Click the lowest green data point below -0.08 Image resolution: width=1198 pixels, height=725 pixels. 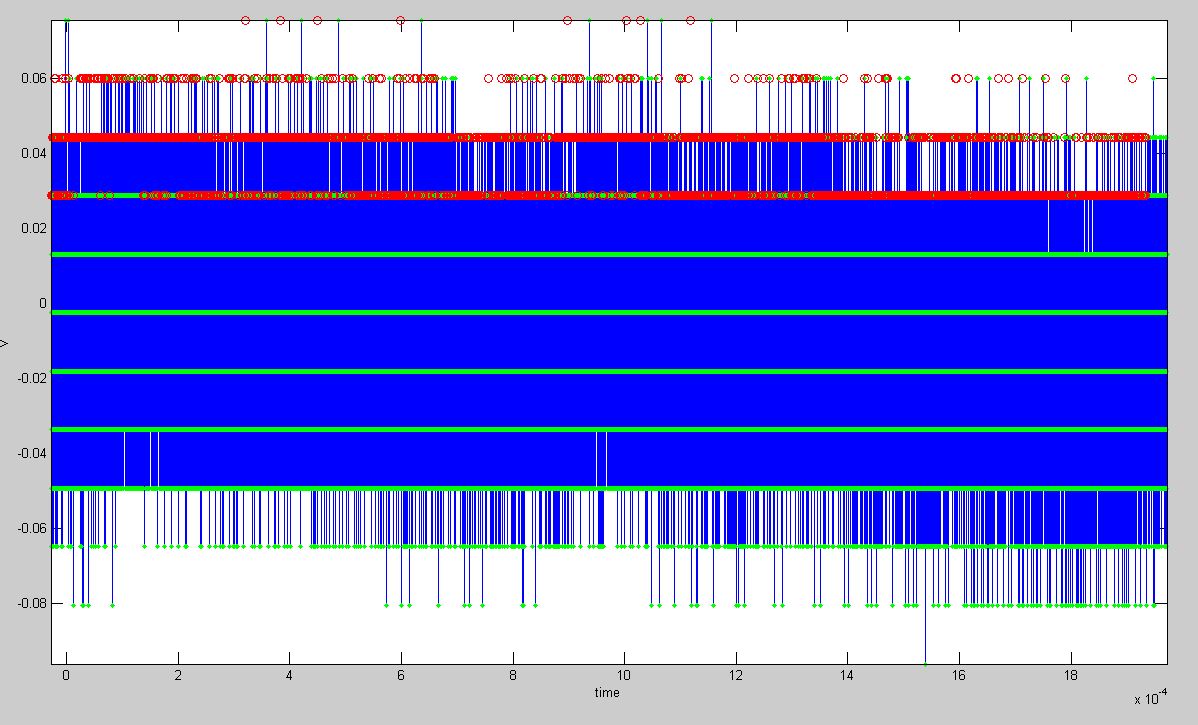pos(925,663)
